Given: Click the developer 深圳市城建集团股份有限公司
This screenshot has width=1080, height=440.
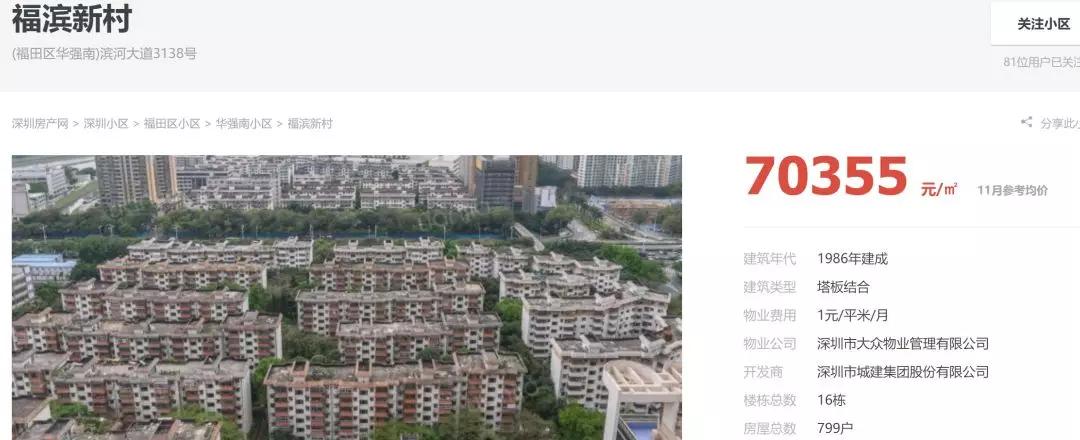Looking at the screenshot, I should pyautogui.click(x=903, y=372).
